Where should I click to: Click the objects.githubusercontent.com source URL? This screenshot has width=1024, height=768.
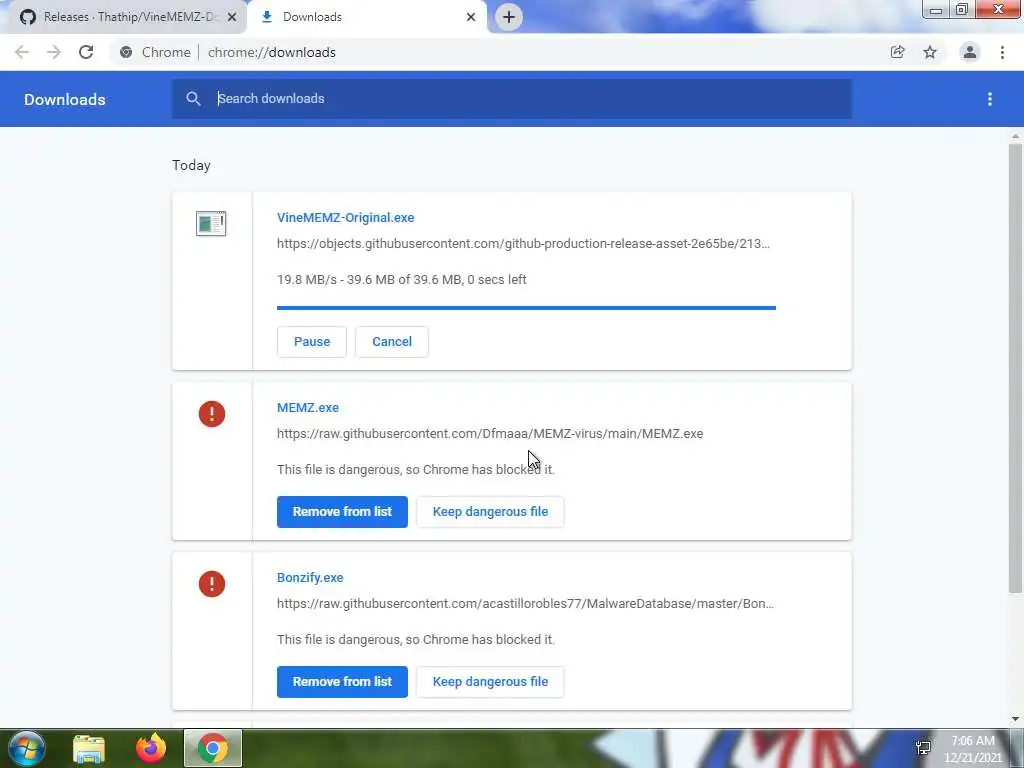click(523, 244)
